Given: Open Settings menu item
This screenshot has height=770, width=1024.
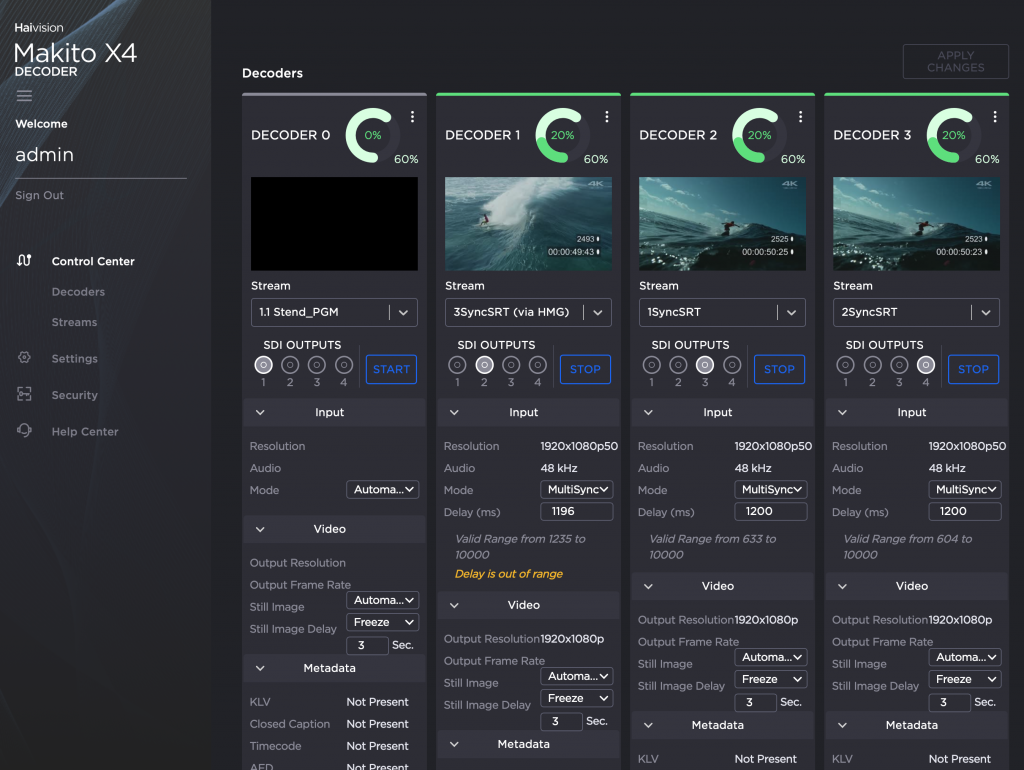Looking at the screenshot, I should tap(74, 359).
